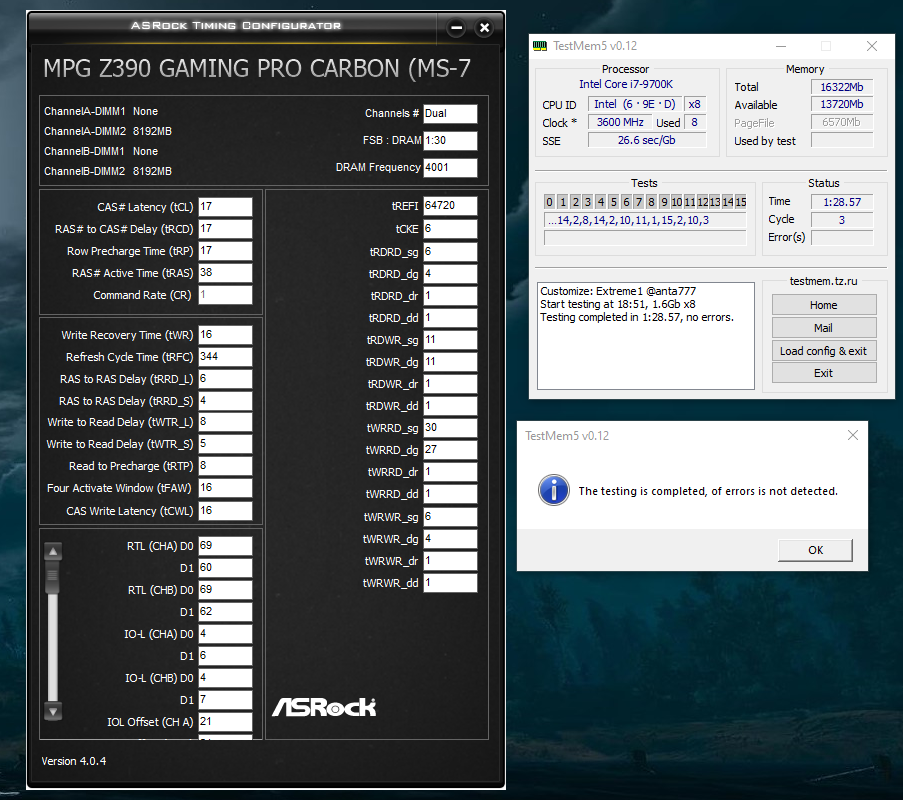The width and height of the screenshot is (903, 800).
Task: Click the tRRD_S value field
Action: pyautogui.click(x=225, y=400)
